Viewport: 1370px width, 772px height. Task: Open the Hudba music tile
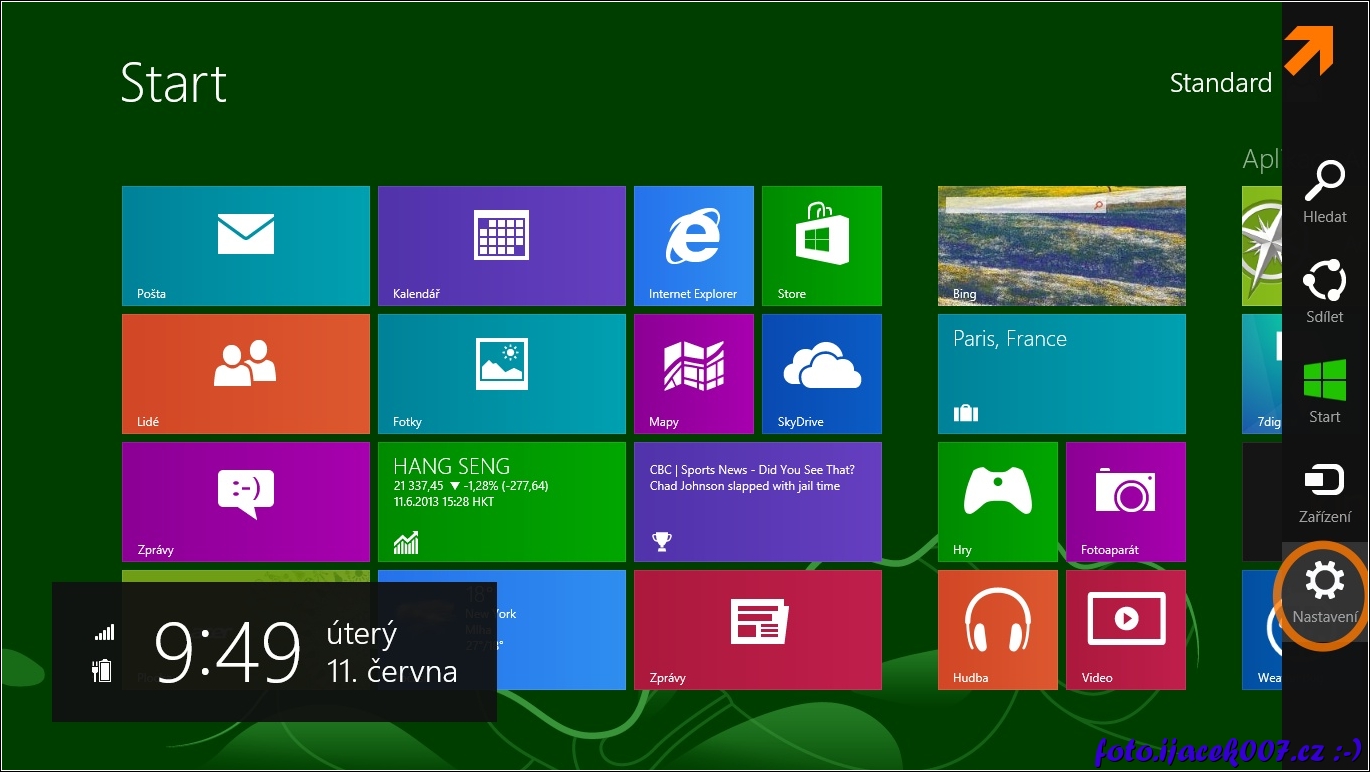(x=997, y=629)
